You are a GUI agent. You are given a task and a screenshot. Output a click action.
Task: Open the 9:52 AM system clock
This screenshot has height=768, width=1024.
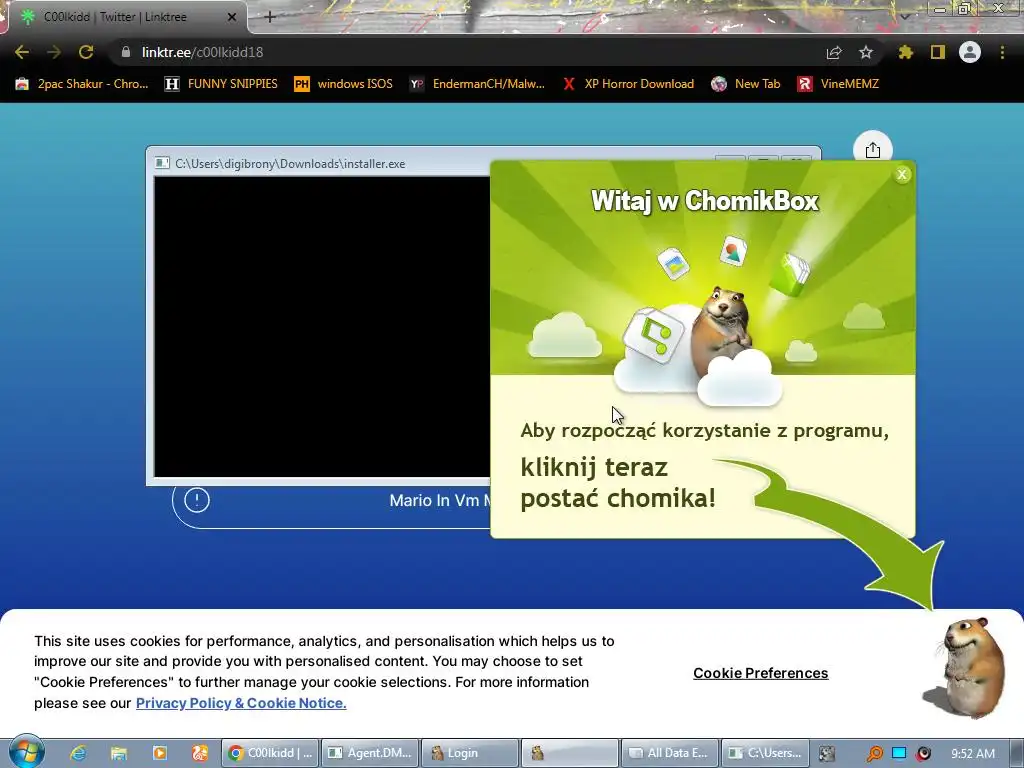(973, 754)
